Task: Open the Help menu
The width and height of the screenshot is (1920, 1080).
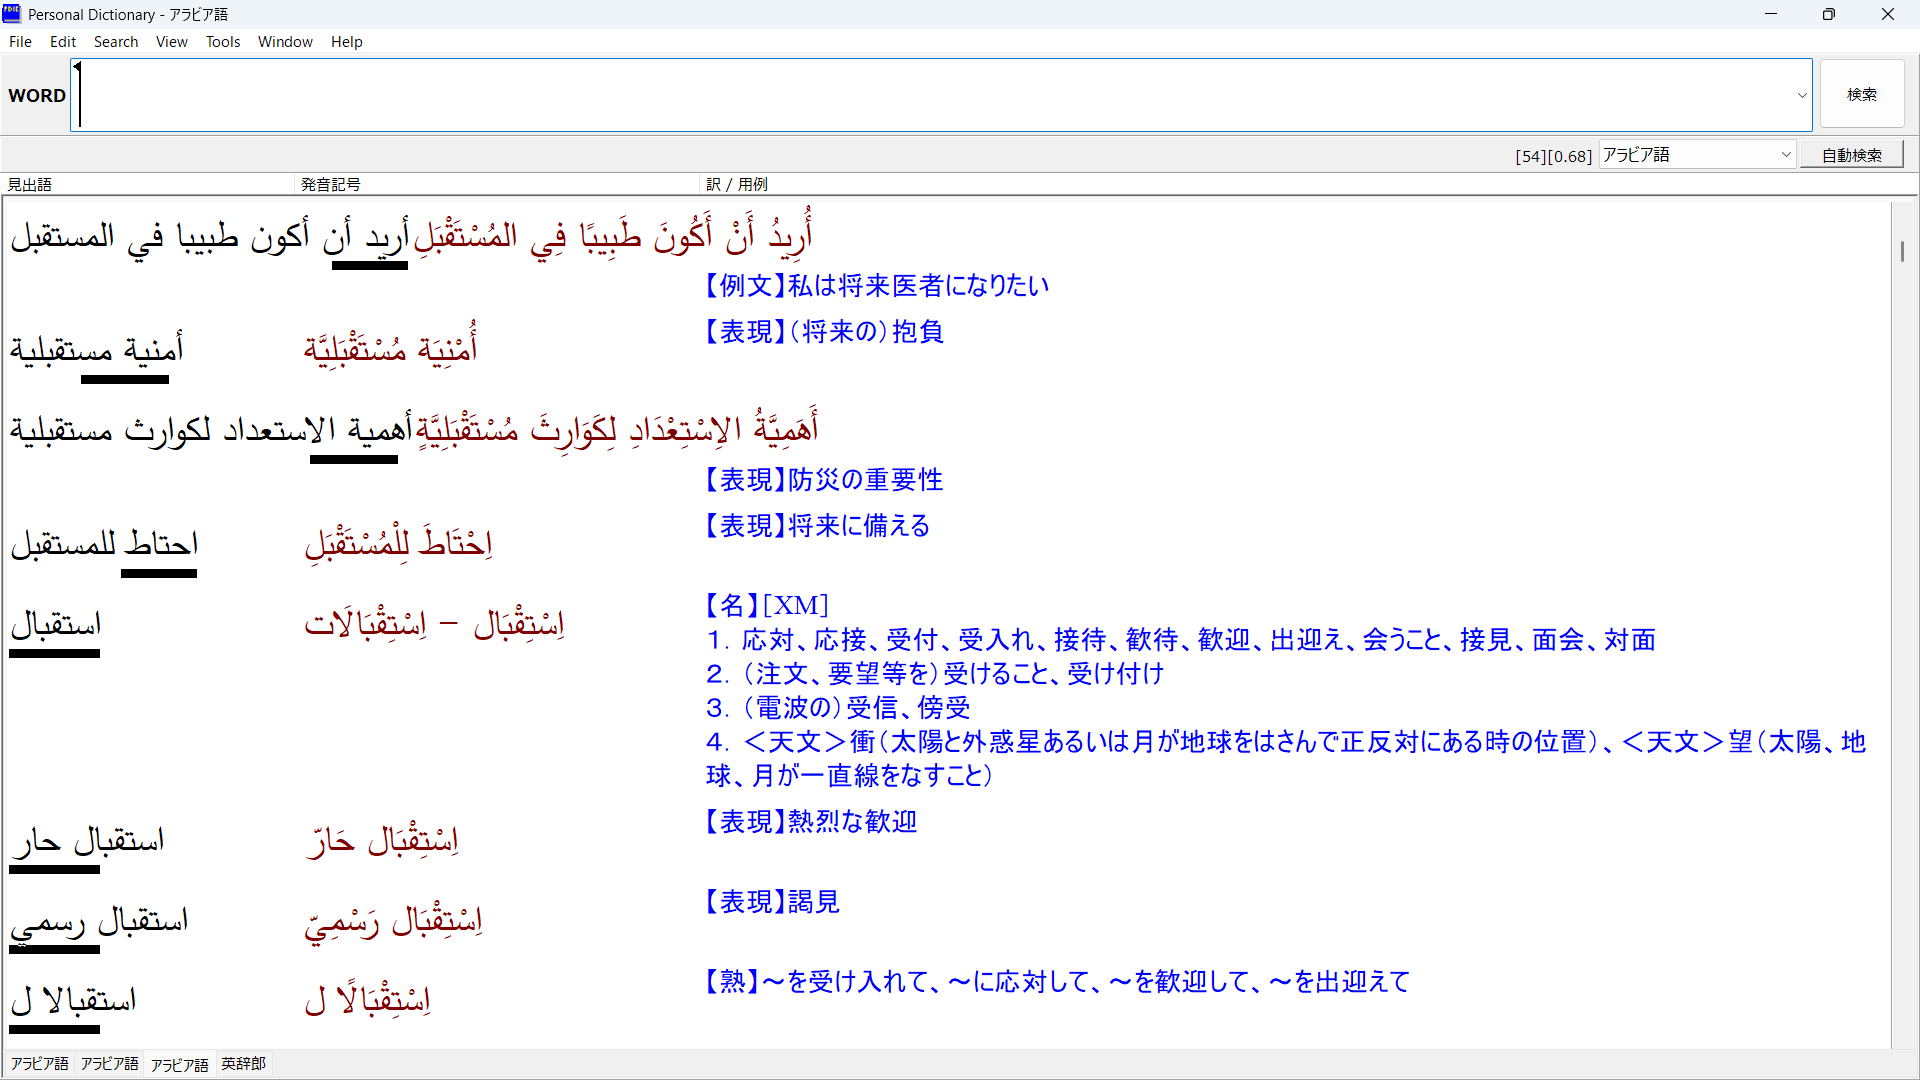Action: (347, 42)
